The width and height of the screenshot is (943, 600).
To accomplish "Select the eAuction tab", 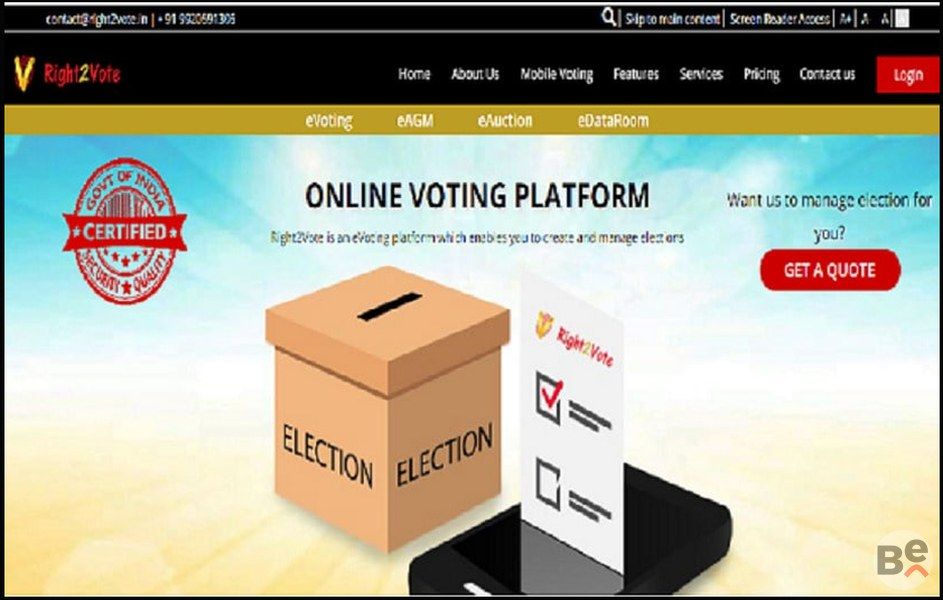I will point(505,121).
